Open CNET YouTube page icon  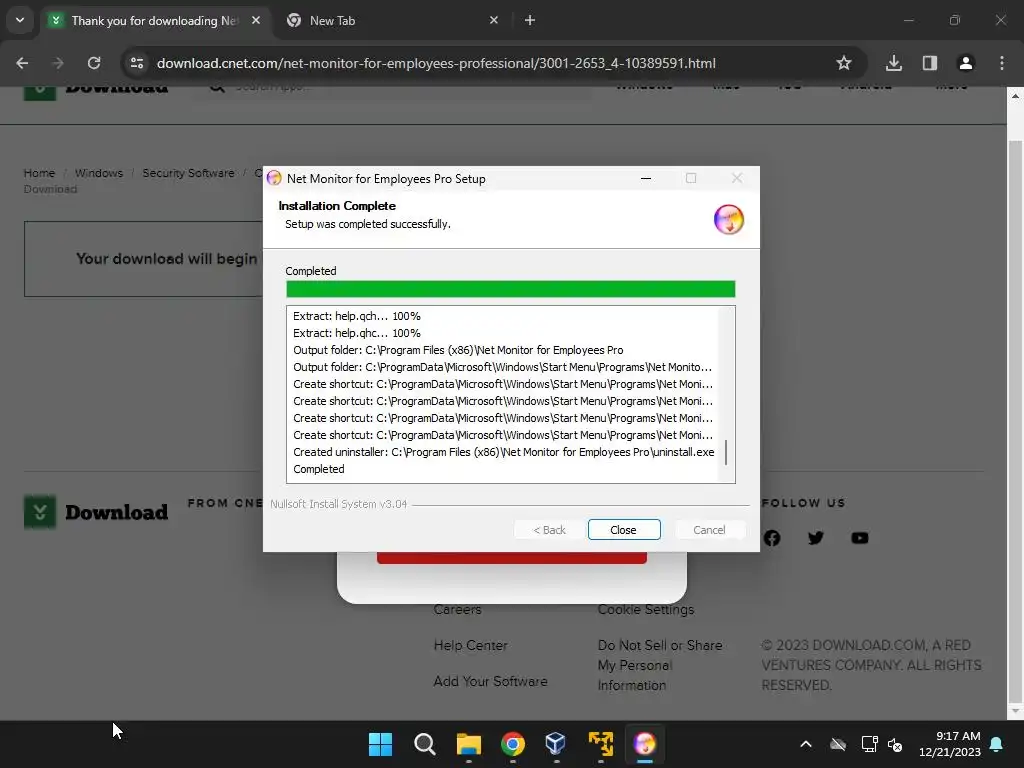point(860,538)
